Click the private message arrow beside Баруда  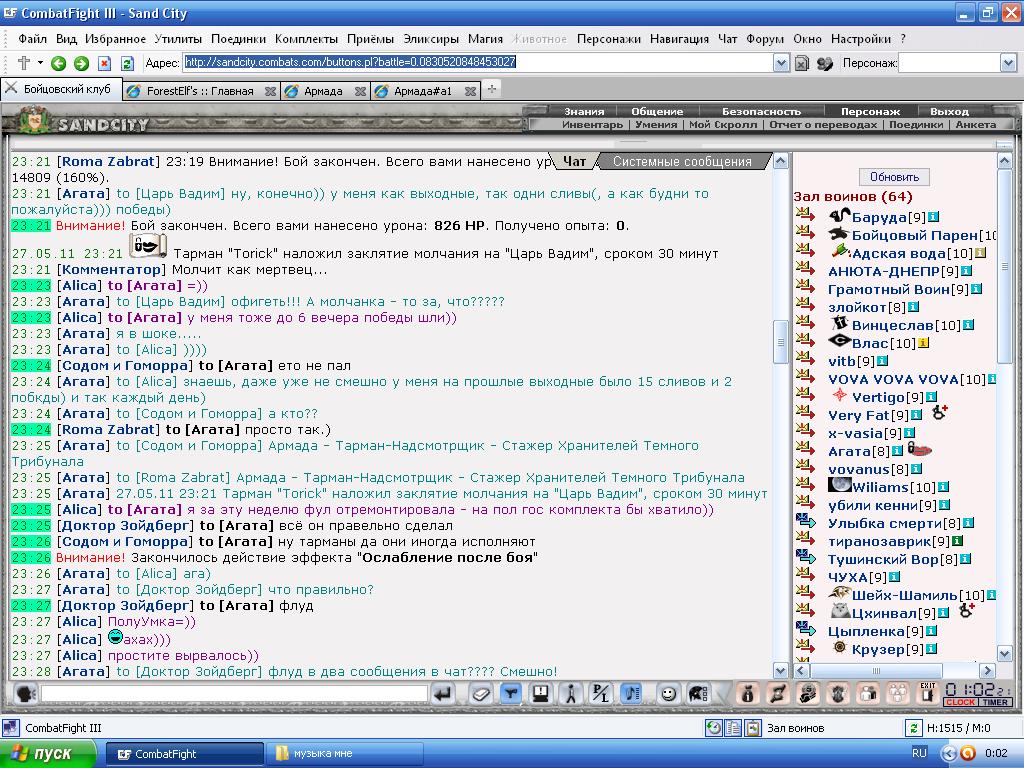[805, 214]
